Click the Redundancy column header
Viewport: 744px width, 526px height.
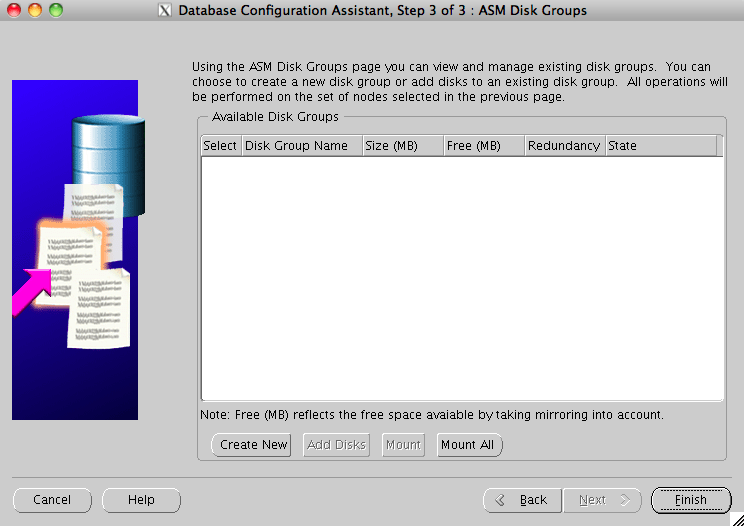click(564, 146)
